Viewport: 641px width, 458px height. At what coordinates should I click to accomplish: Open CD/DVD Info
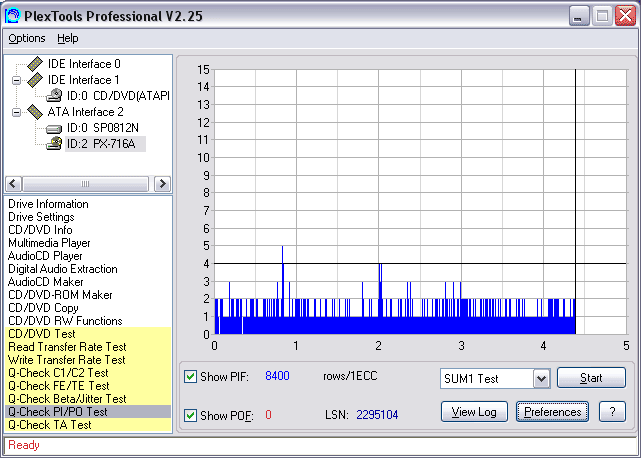[40, 230]
